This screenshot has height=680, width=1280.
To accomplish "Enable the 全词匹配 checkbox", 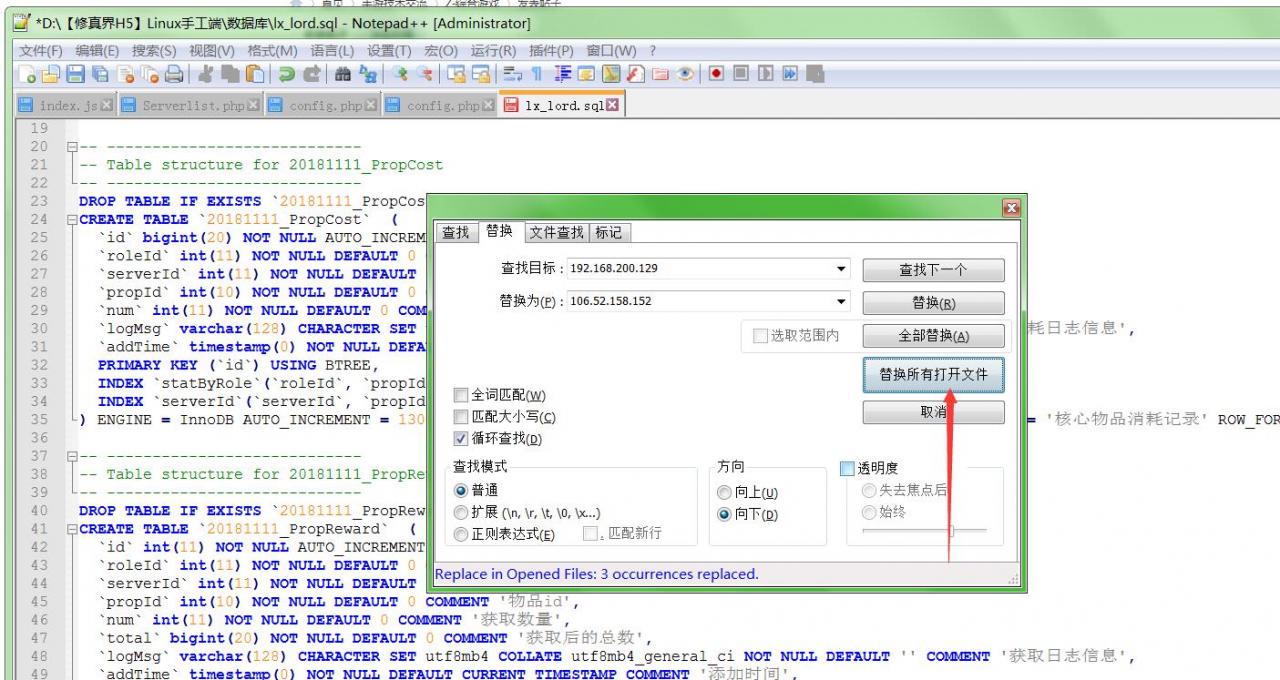I will point(461,395).
